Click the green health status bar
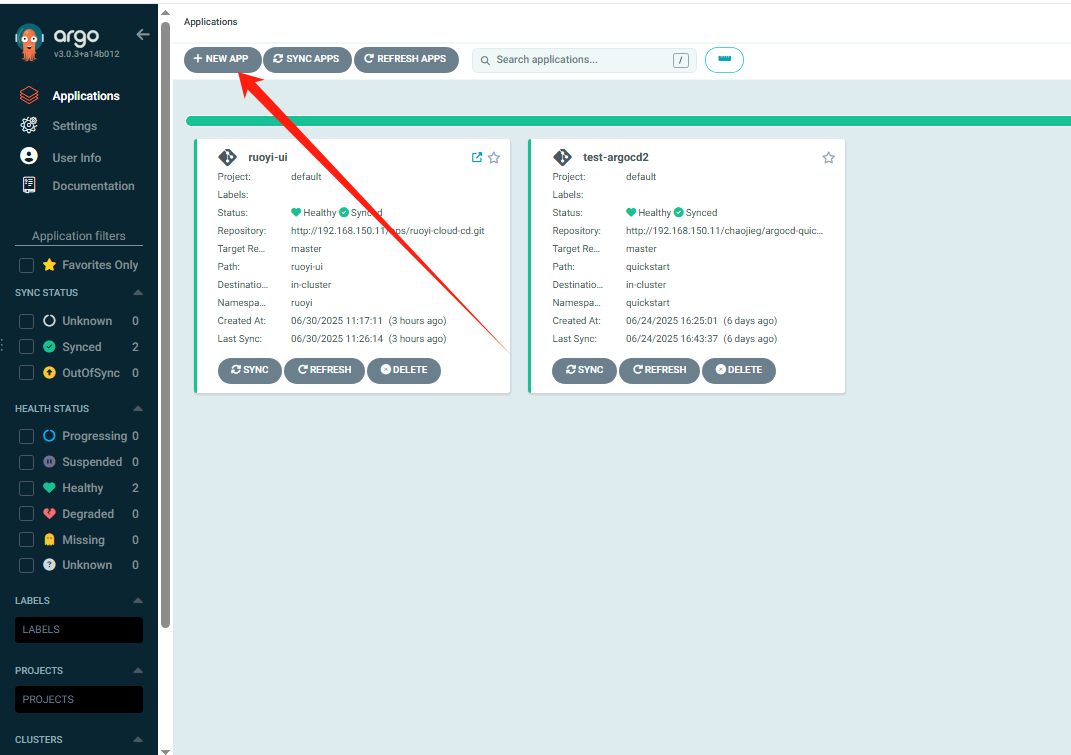 tap(628, 121)
